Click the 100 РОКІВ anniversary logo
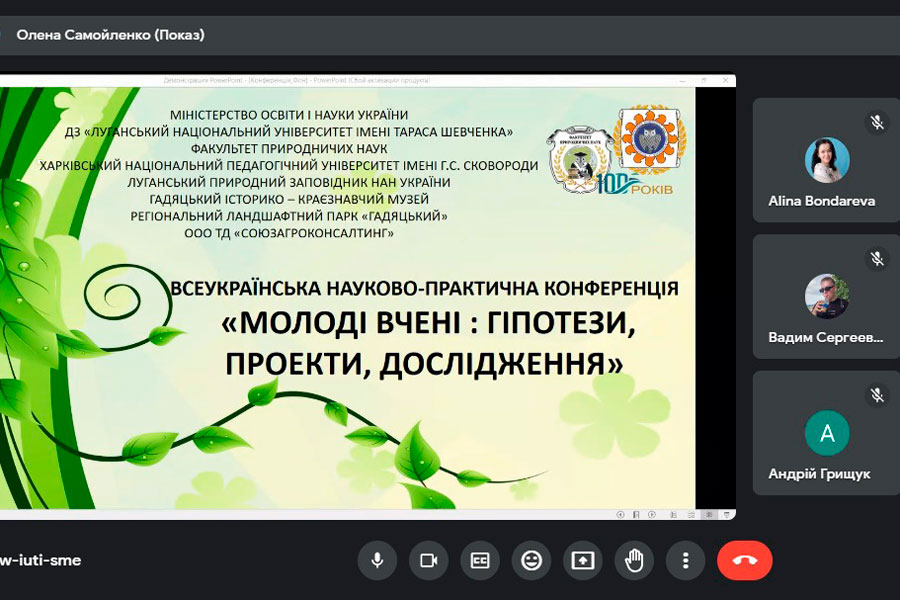900x600 pixels. (x=634, y=185)
